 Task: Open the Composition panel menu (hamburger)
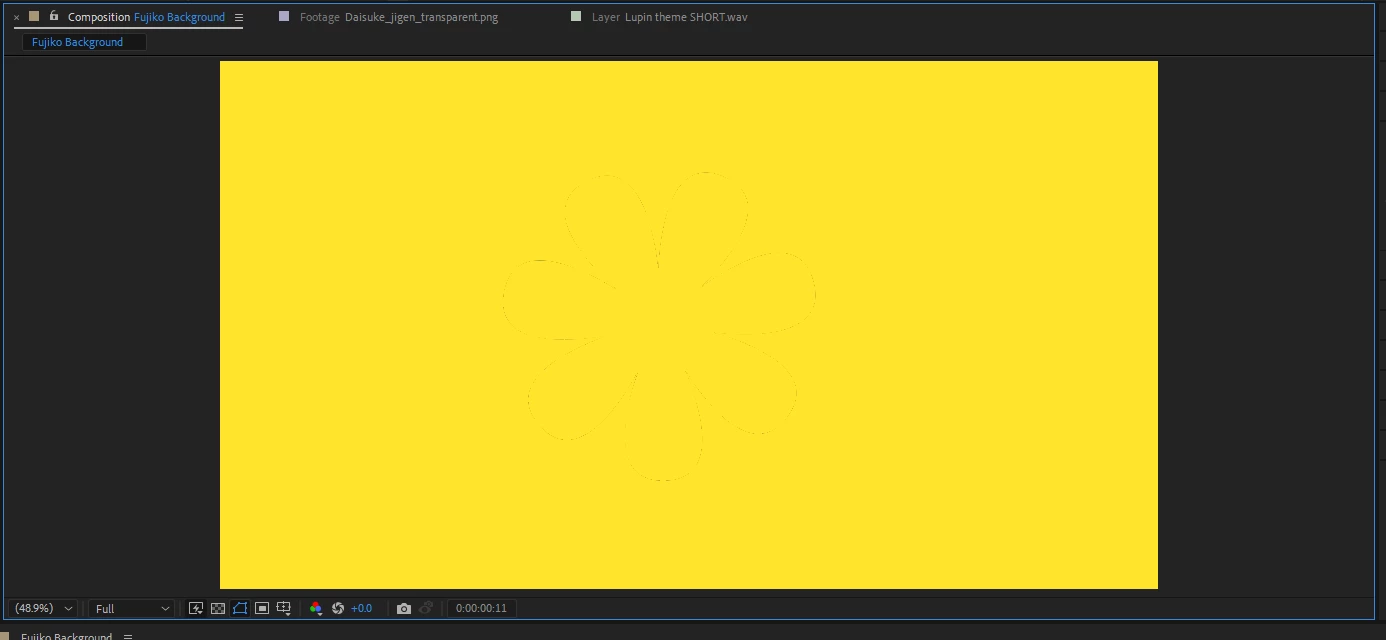pos(238,17)
